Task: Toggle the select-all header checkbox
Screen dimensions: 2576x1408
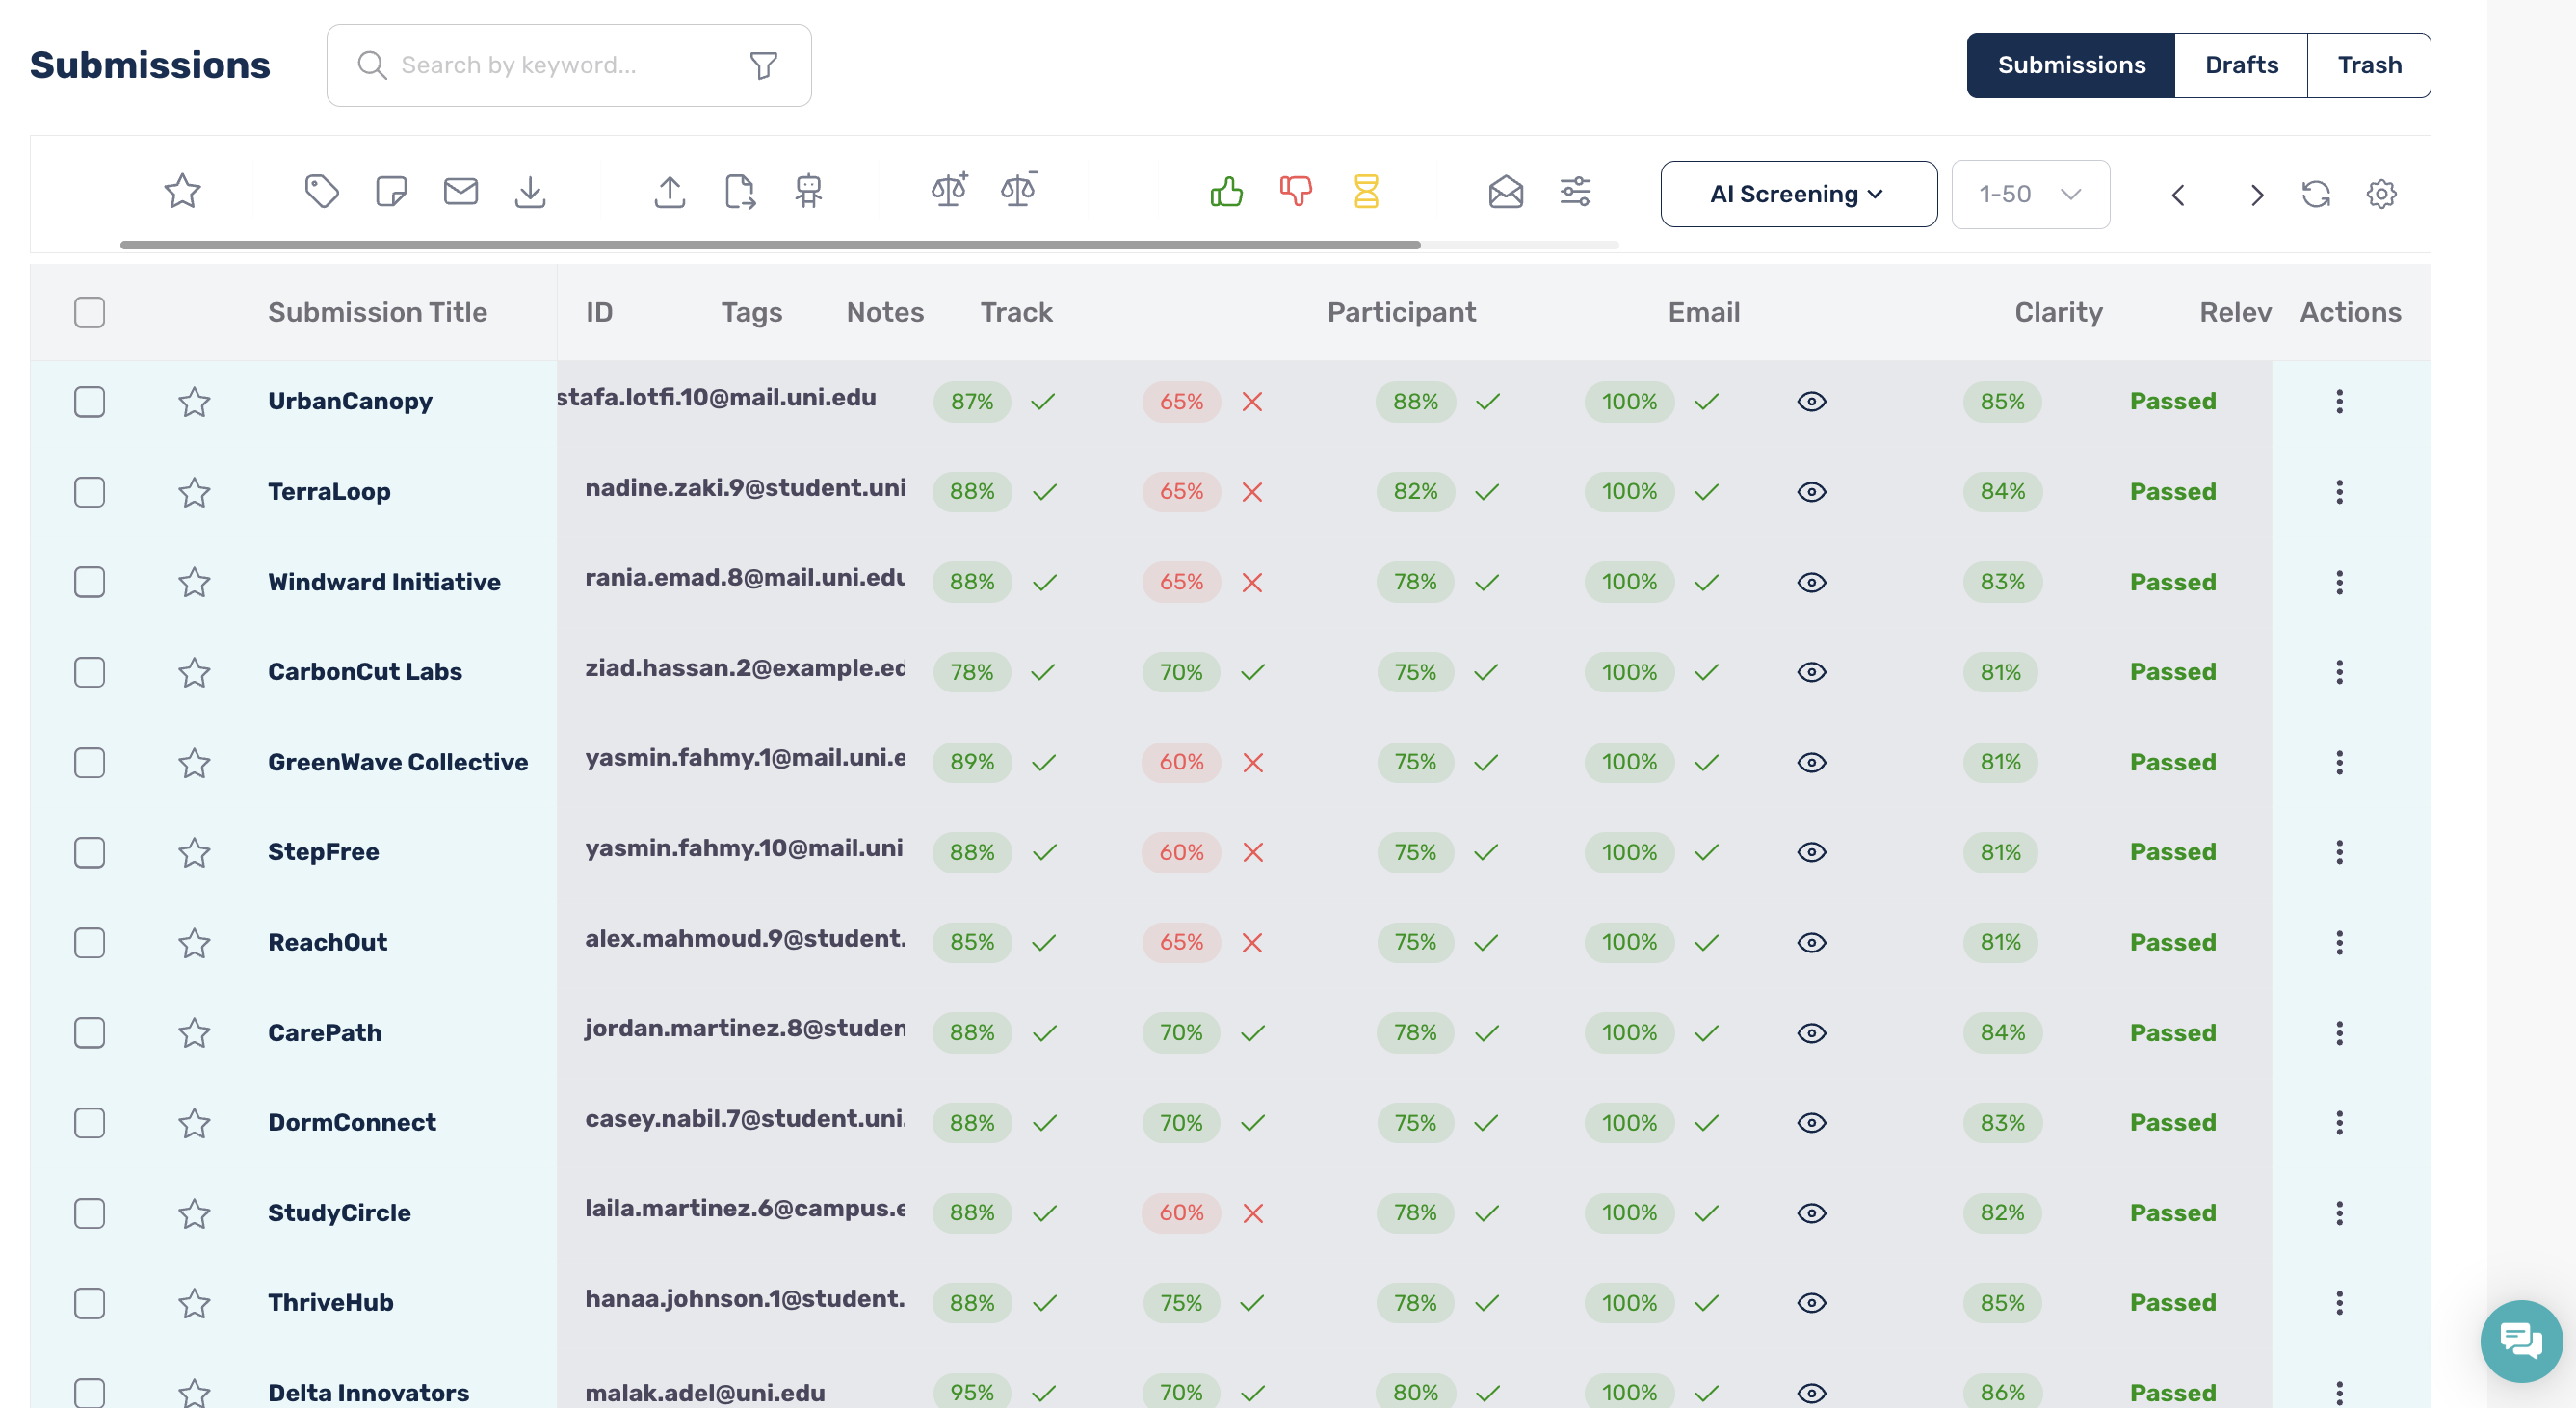Action: coord(89,312)
